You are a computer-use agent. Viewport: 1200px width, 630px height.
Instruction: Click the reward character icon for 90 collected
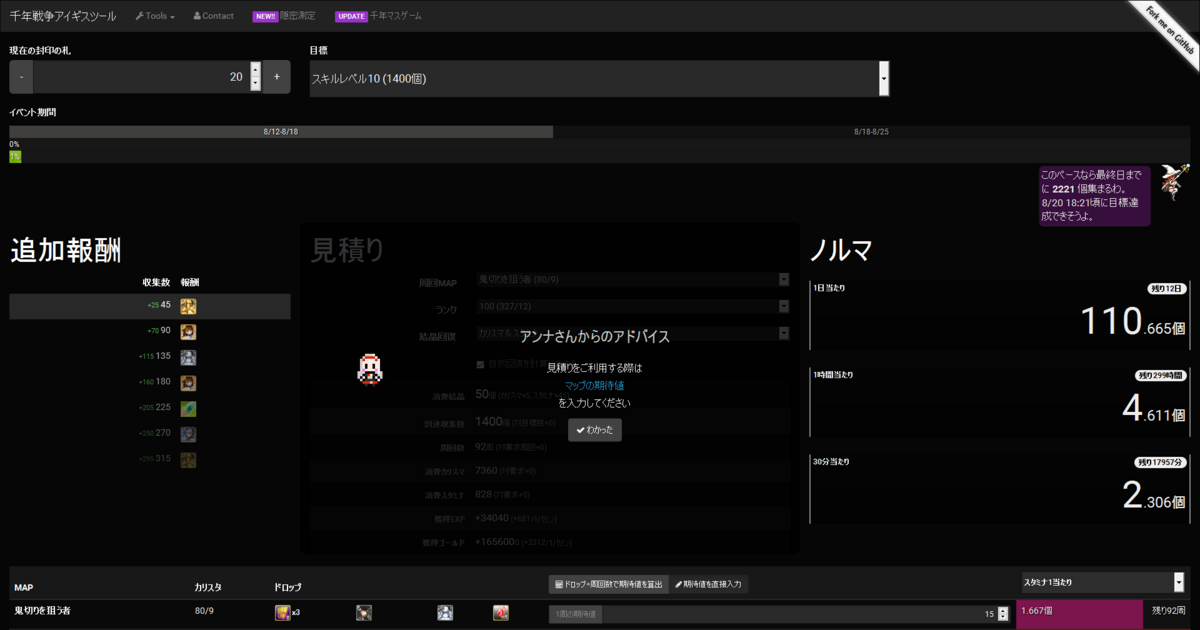[x=188, y=332]
